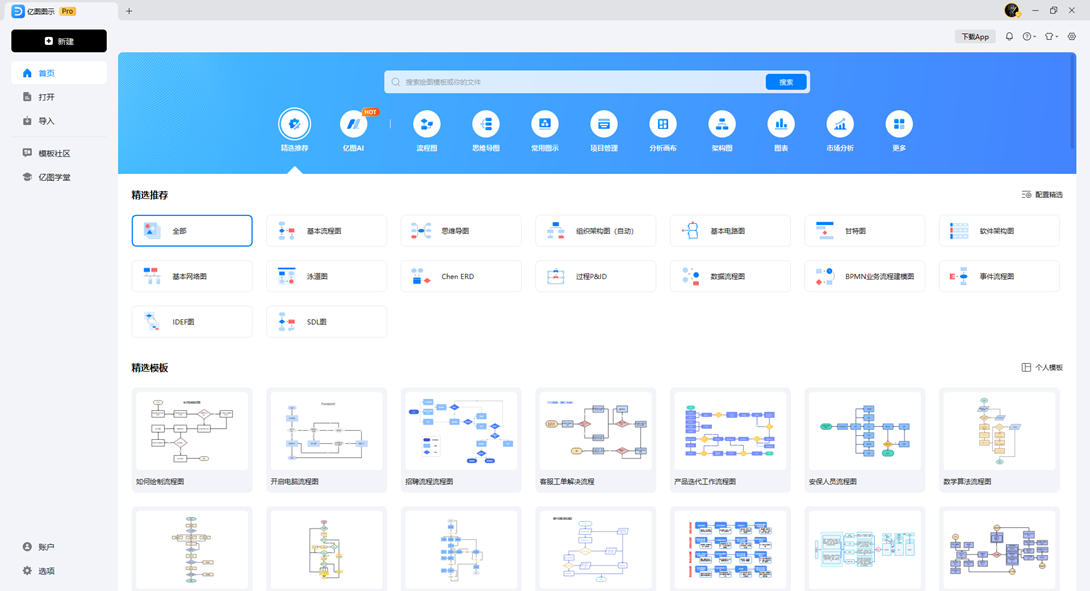Click the 下载App button
The width and height of the screenshot is (1090, 591).
(x=975, y=37)
